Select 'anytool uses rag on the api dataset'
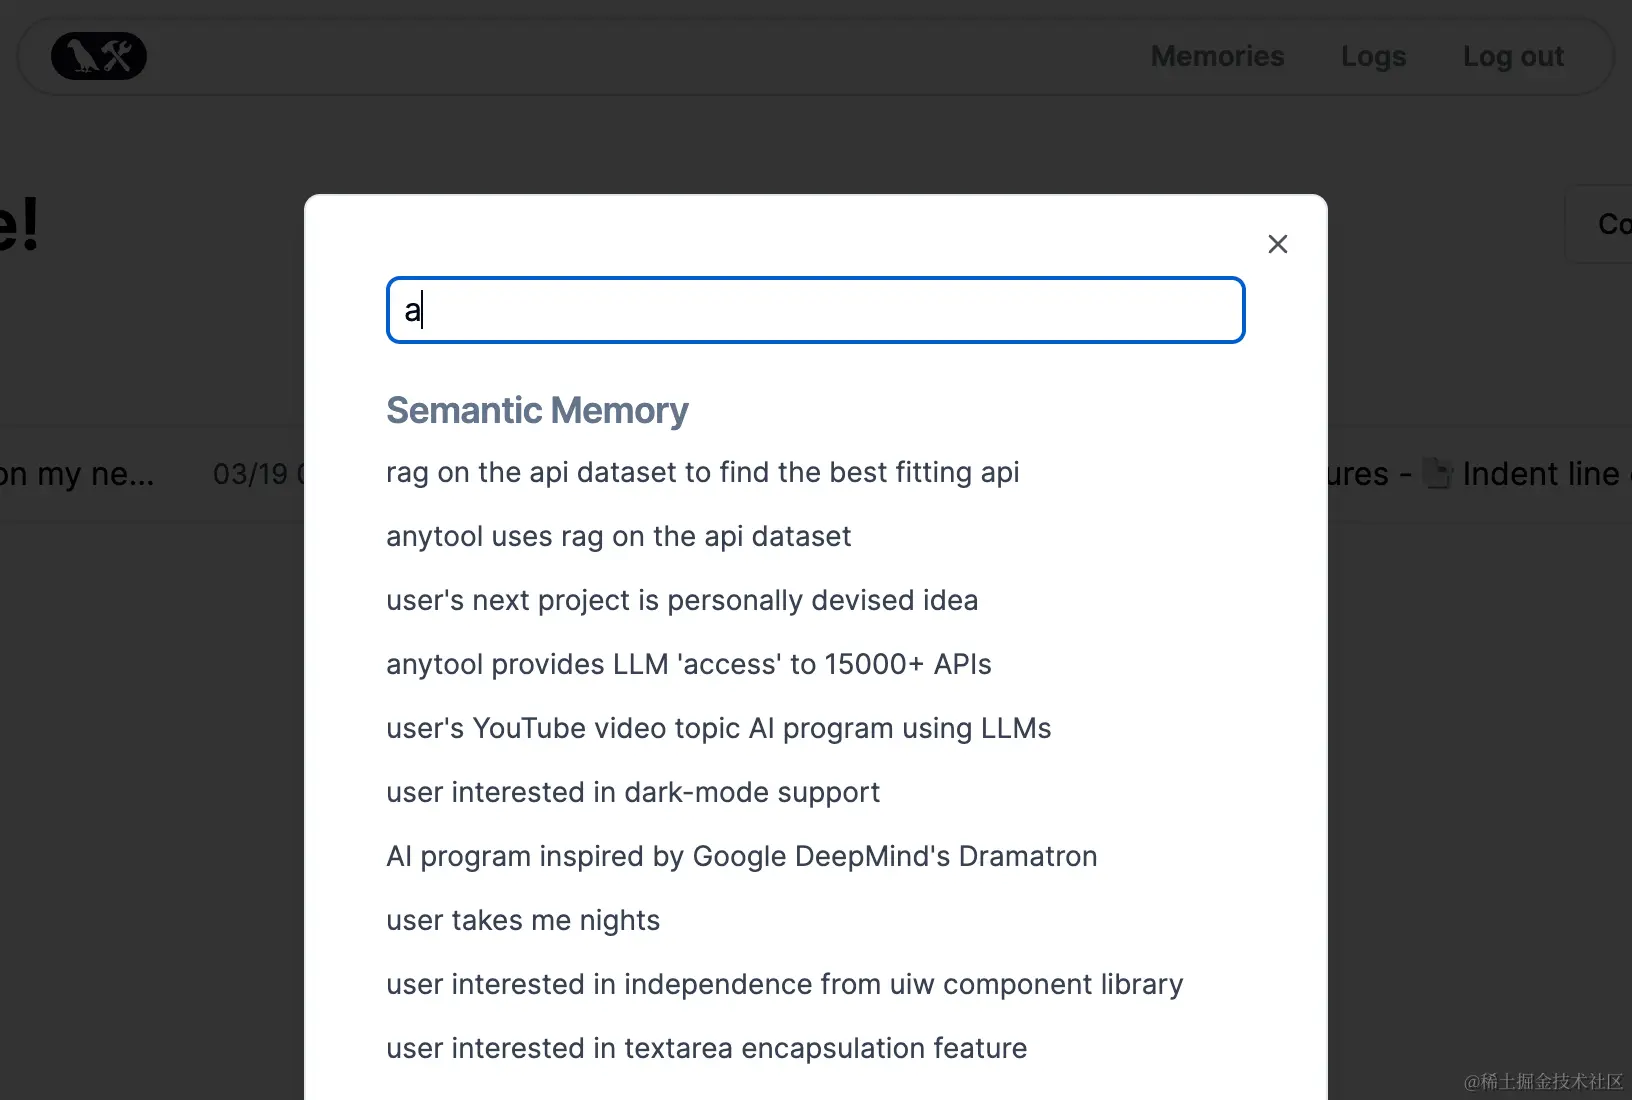1632x1100 pixels. [x=618, y=536]
